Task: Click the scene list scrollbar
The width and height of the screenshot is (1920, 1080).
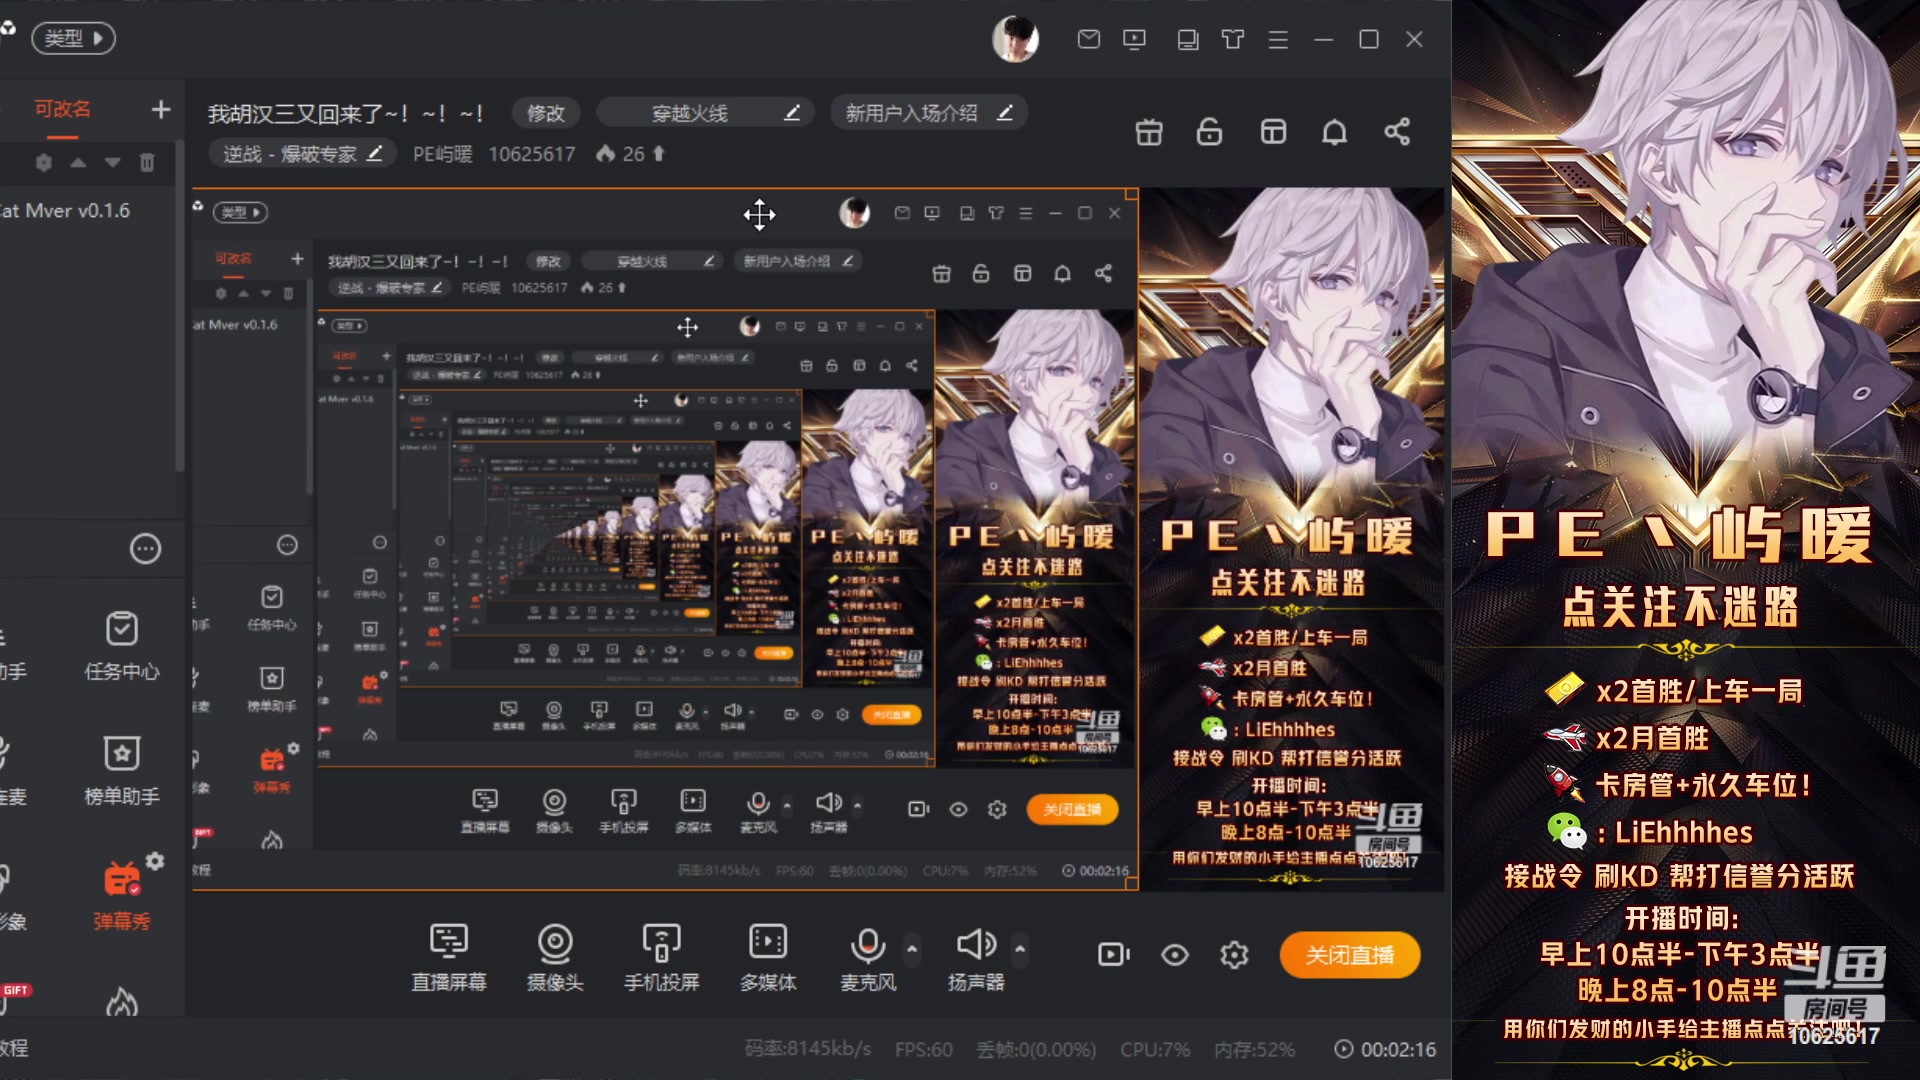Action: (x=180, y=305)
